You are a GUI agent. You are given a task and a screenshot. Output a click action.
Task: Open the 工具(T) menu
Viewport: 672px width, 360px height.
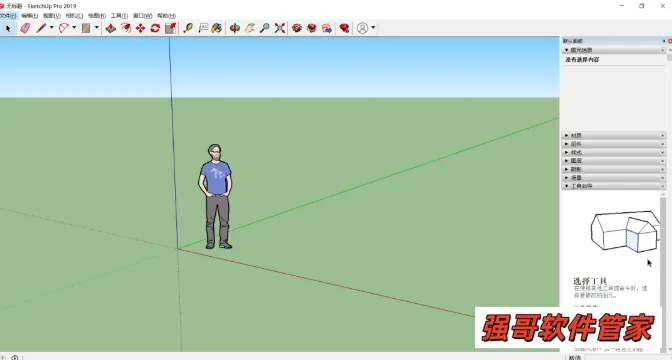pyautogui.click(x=119, y=15)
